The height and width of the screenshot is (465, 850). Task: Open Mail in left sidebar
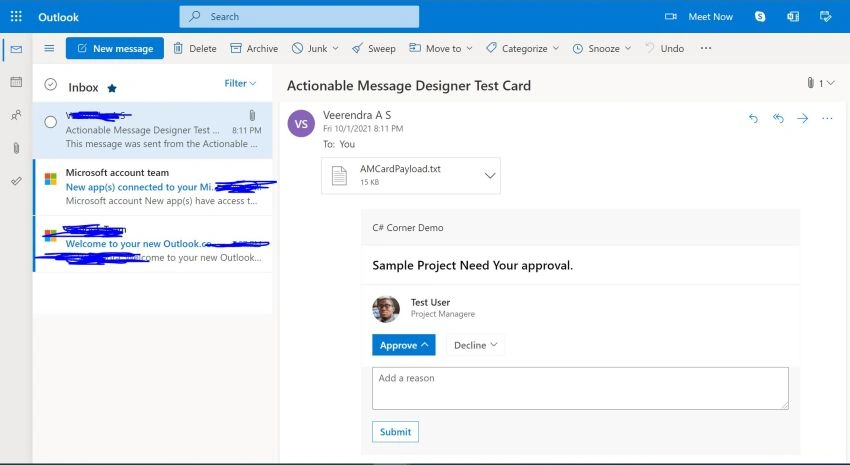(x=16, y=49)
